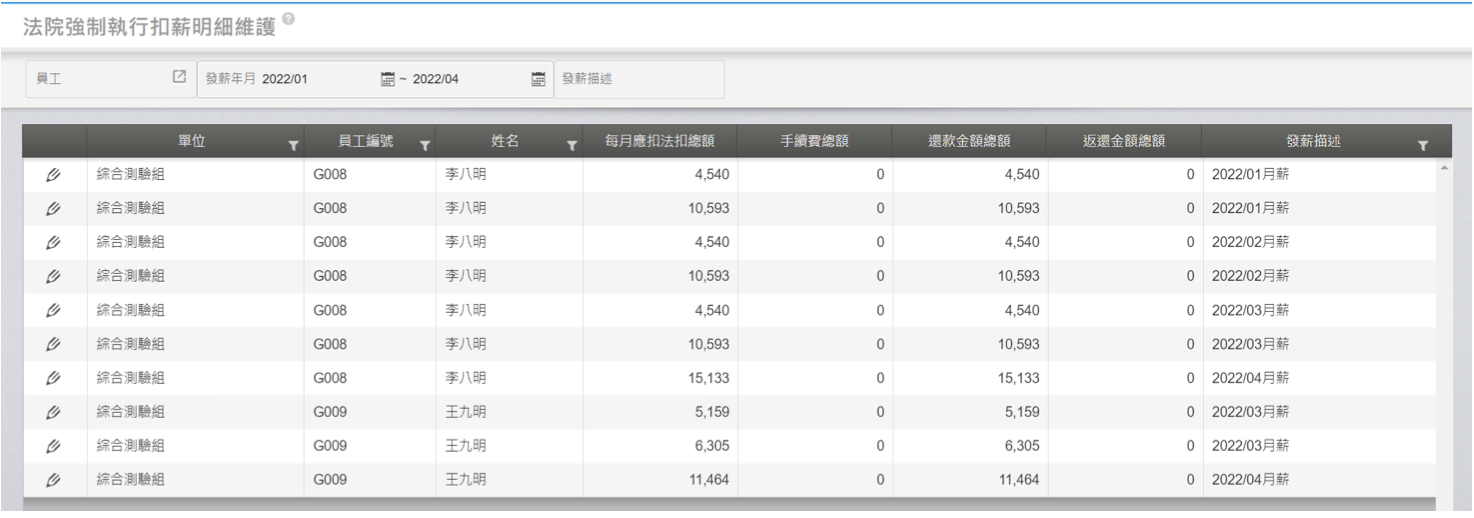Open calendar for end month 2022/04
Screen dimensions: 1474x518
coord(538,80)
